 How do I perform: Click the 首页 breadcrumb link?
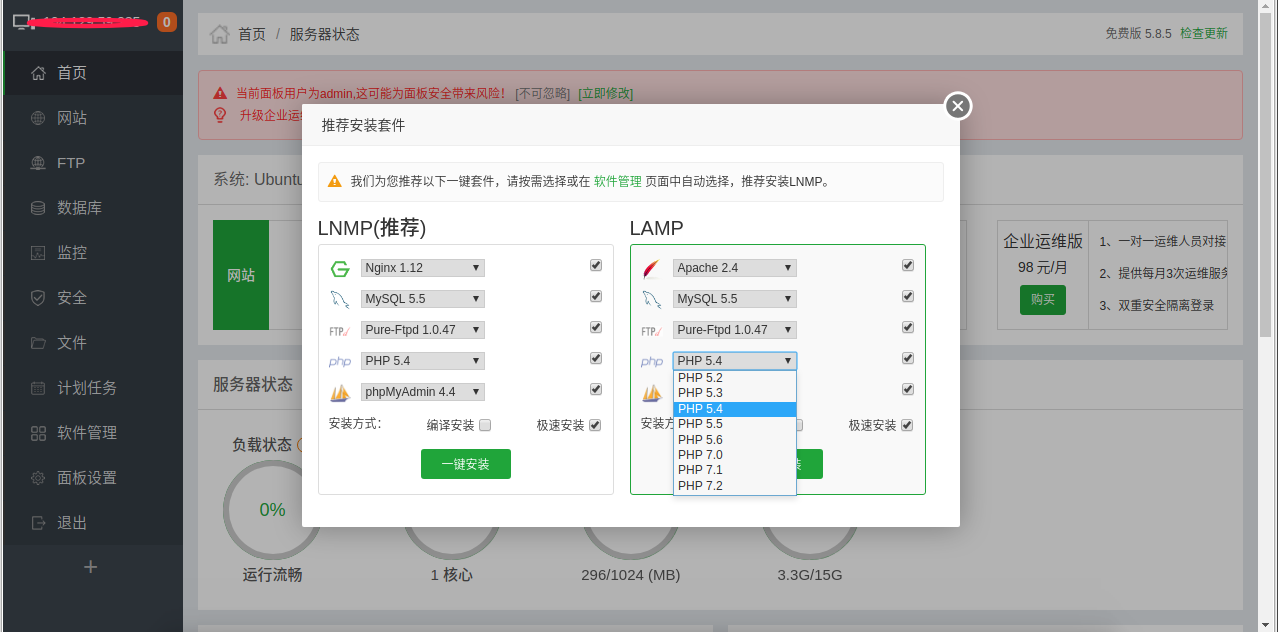point(252,34)
